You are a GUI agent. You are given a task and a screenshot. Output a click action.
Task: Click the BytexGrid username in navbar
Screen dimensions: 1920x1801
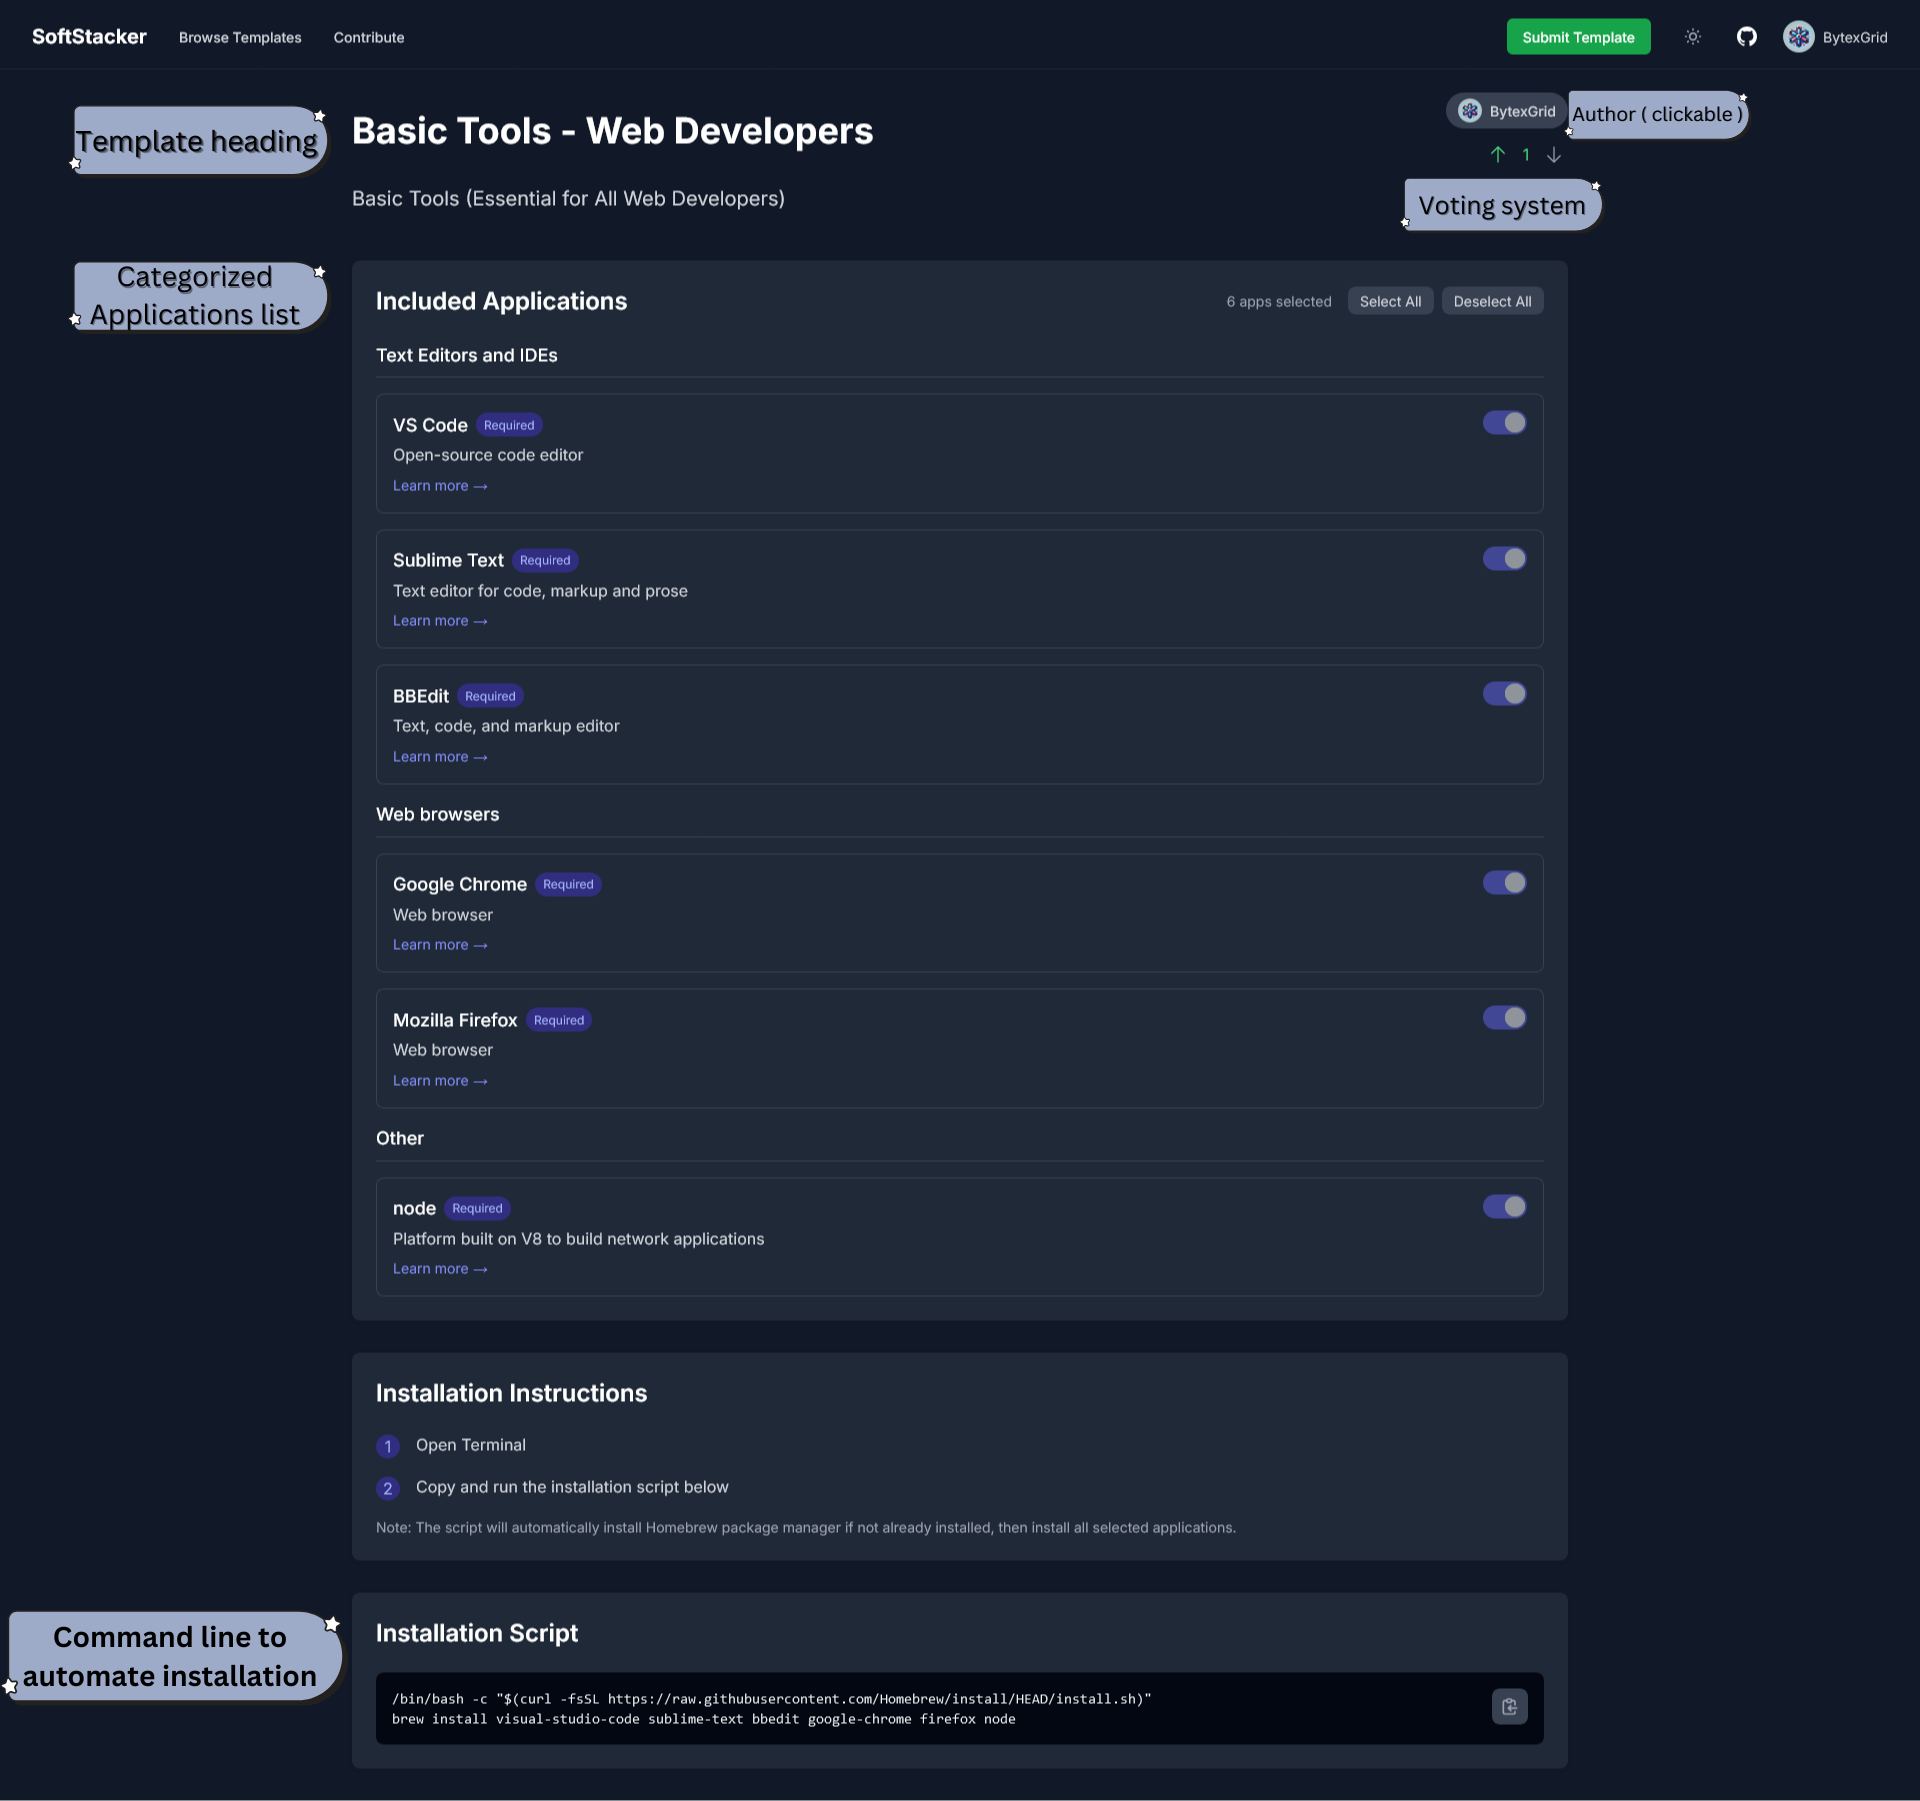pyautogui.click(x=1855, y=37)
